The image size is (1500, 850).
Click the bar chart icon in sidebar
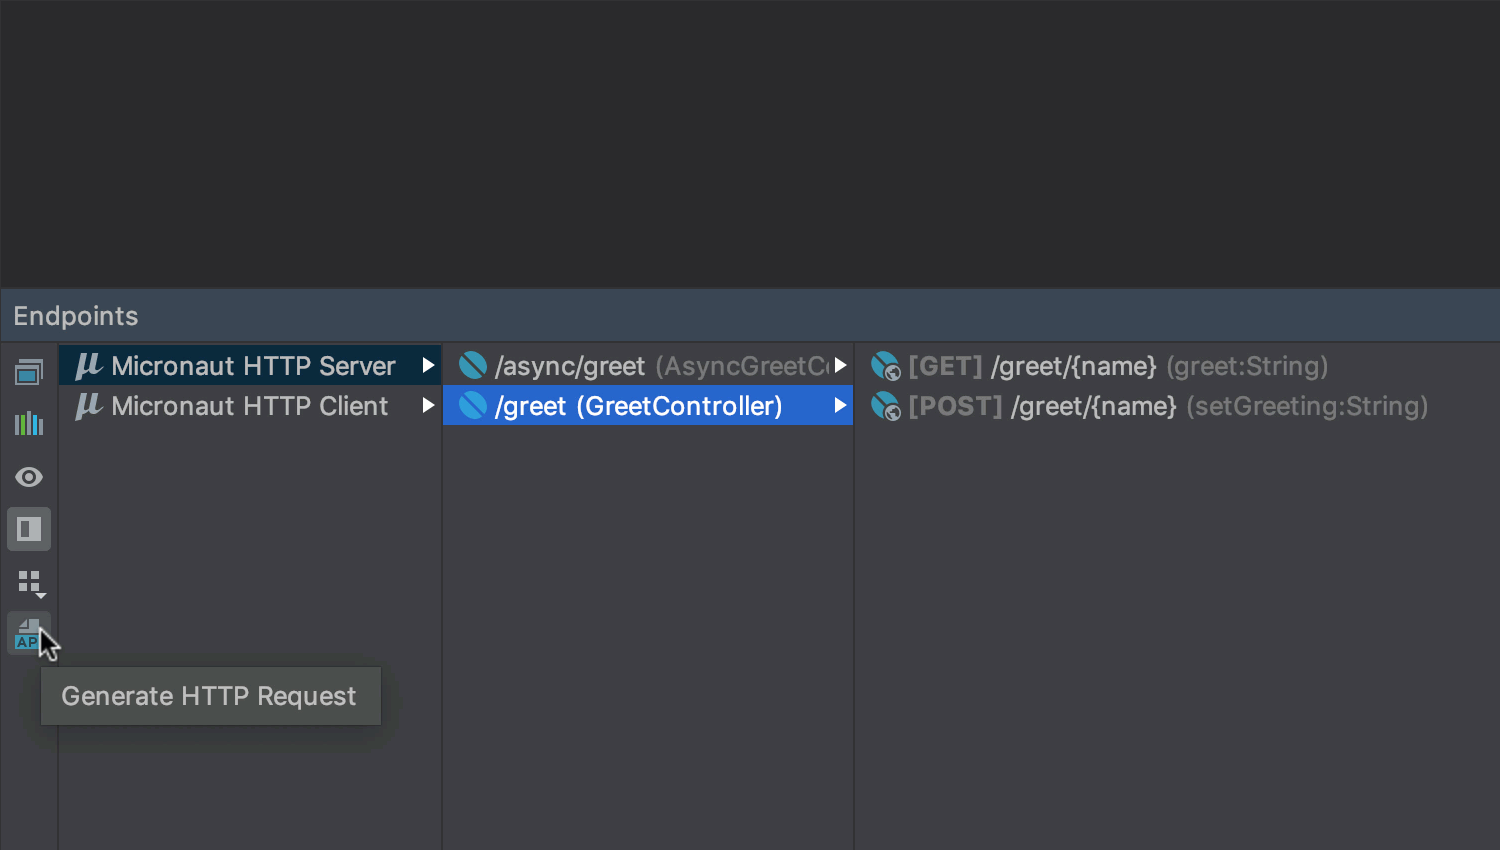pos(29,424)
